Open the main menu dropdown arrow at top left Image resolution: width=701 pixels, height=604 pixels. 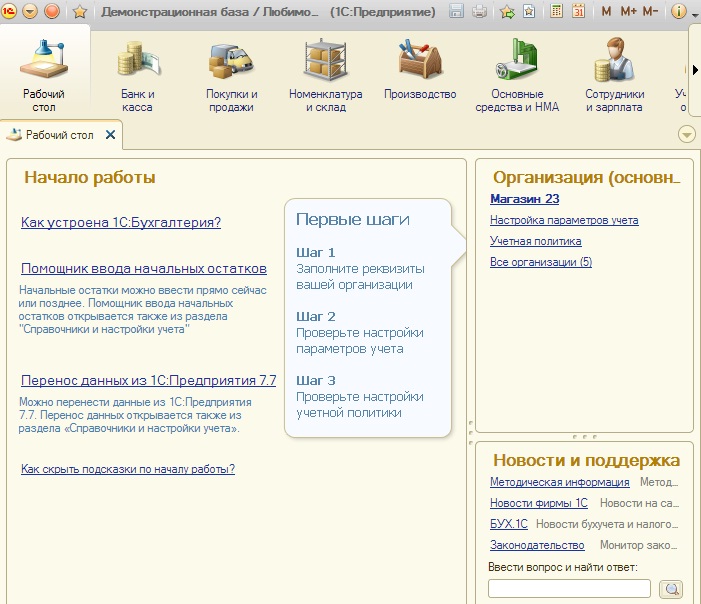(x=30, y=12)
